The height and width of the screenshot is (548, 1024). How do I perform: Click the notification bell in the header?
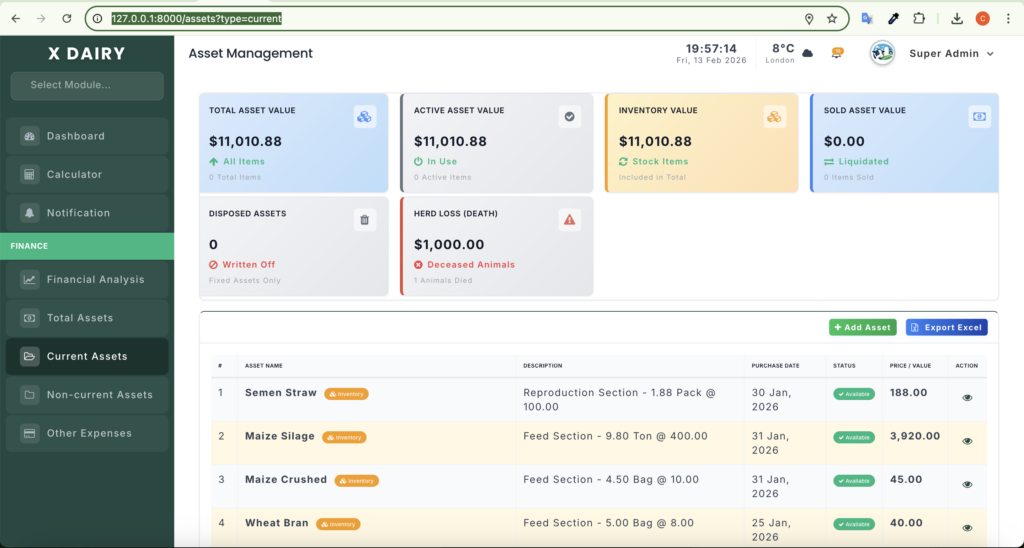[x=837, y=53]
